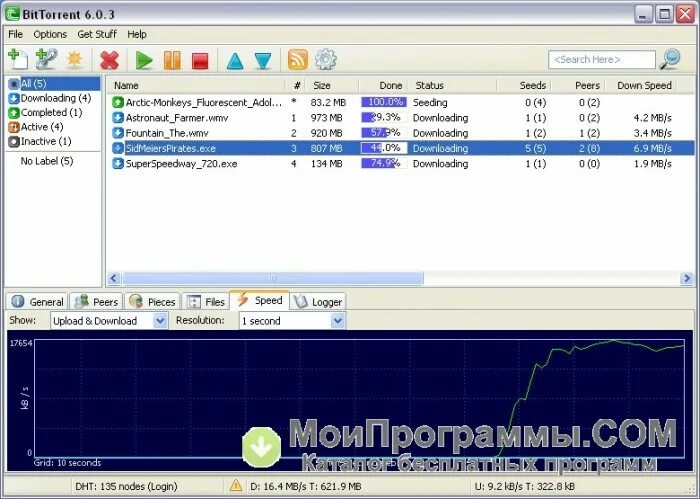Switch to the General tab
The height and width of the screenshot is (499, 700).
click(x=38, y=302)
